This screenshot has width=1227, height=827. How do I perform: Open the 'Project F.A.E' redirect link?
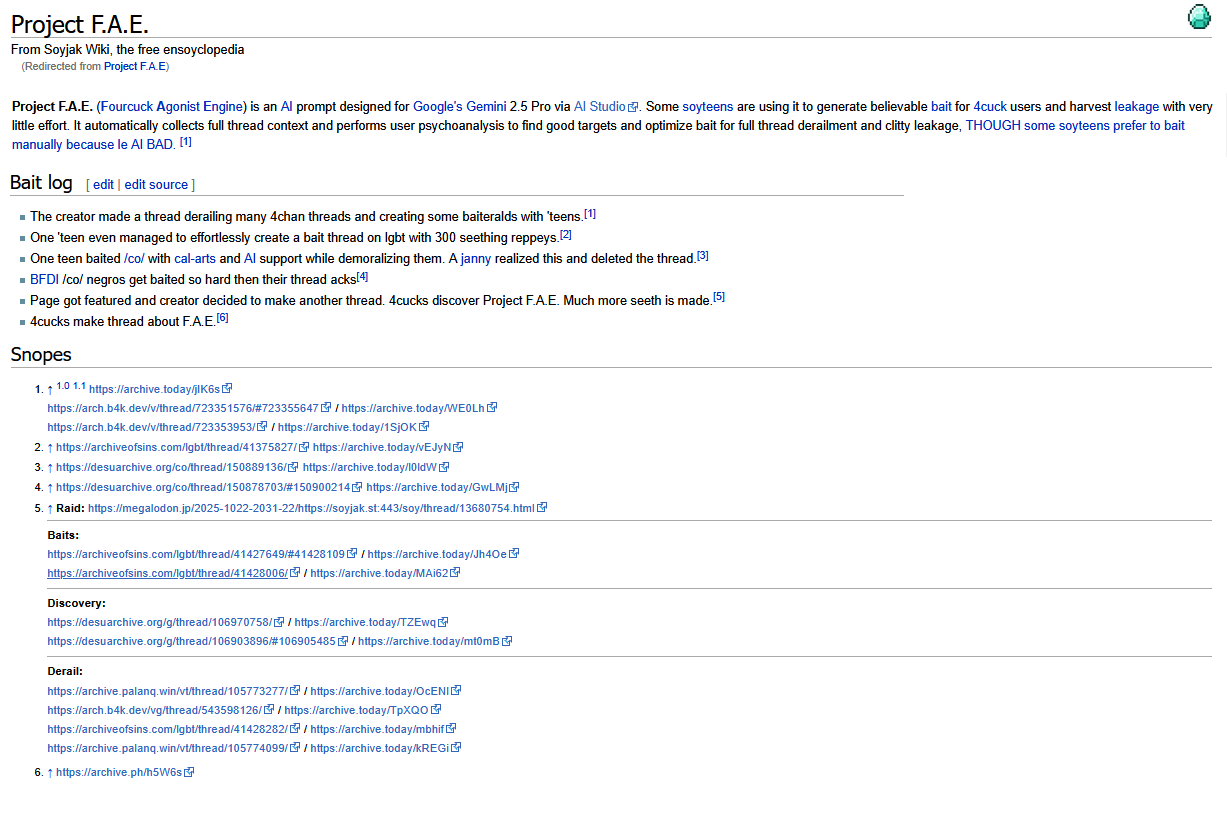[x=135, y=67]
